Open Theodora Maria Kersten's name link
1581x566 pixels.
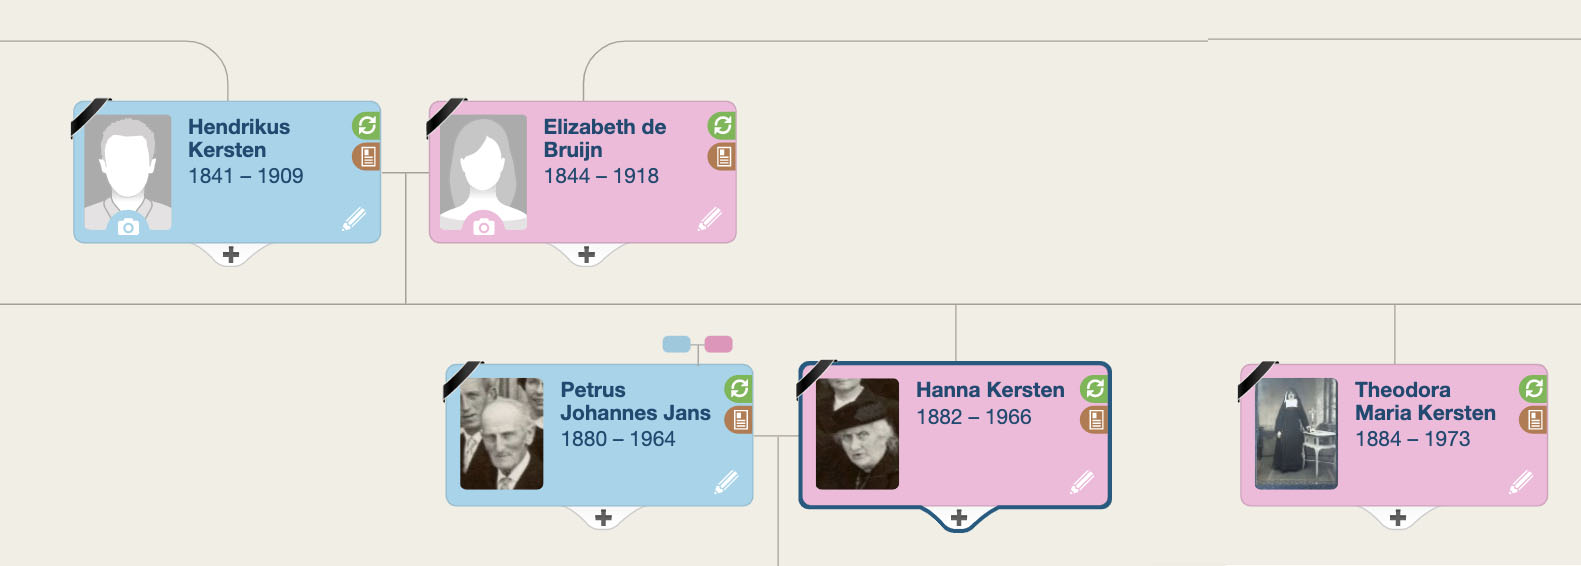pos(1425,401)
